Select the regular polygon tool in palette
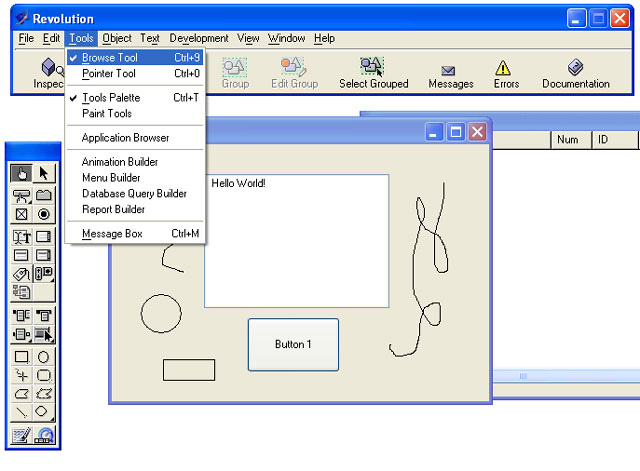Screen dimensions: 640x471 point(42,411)
